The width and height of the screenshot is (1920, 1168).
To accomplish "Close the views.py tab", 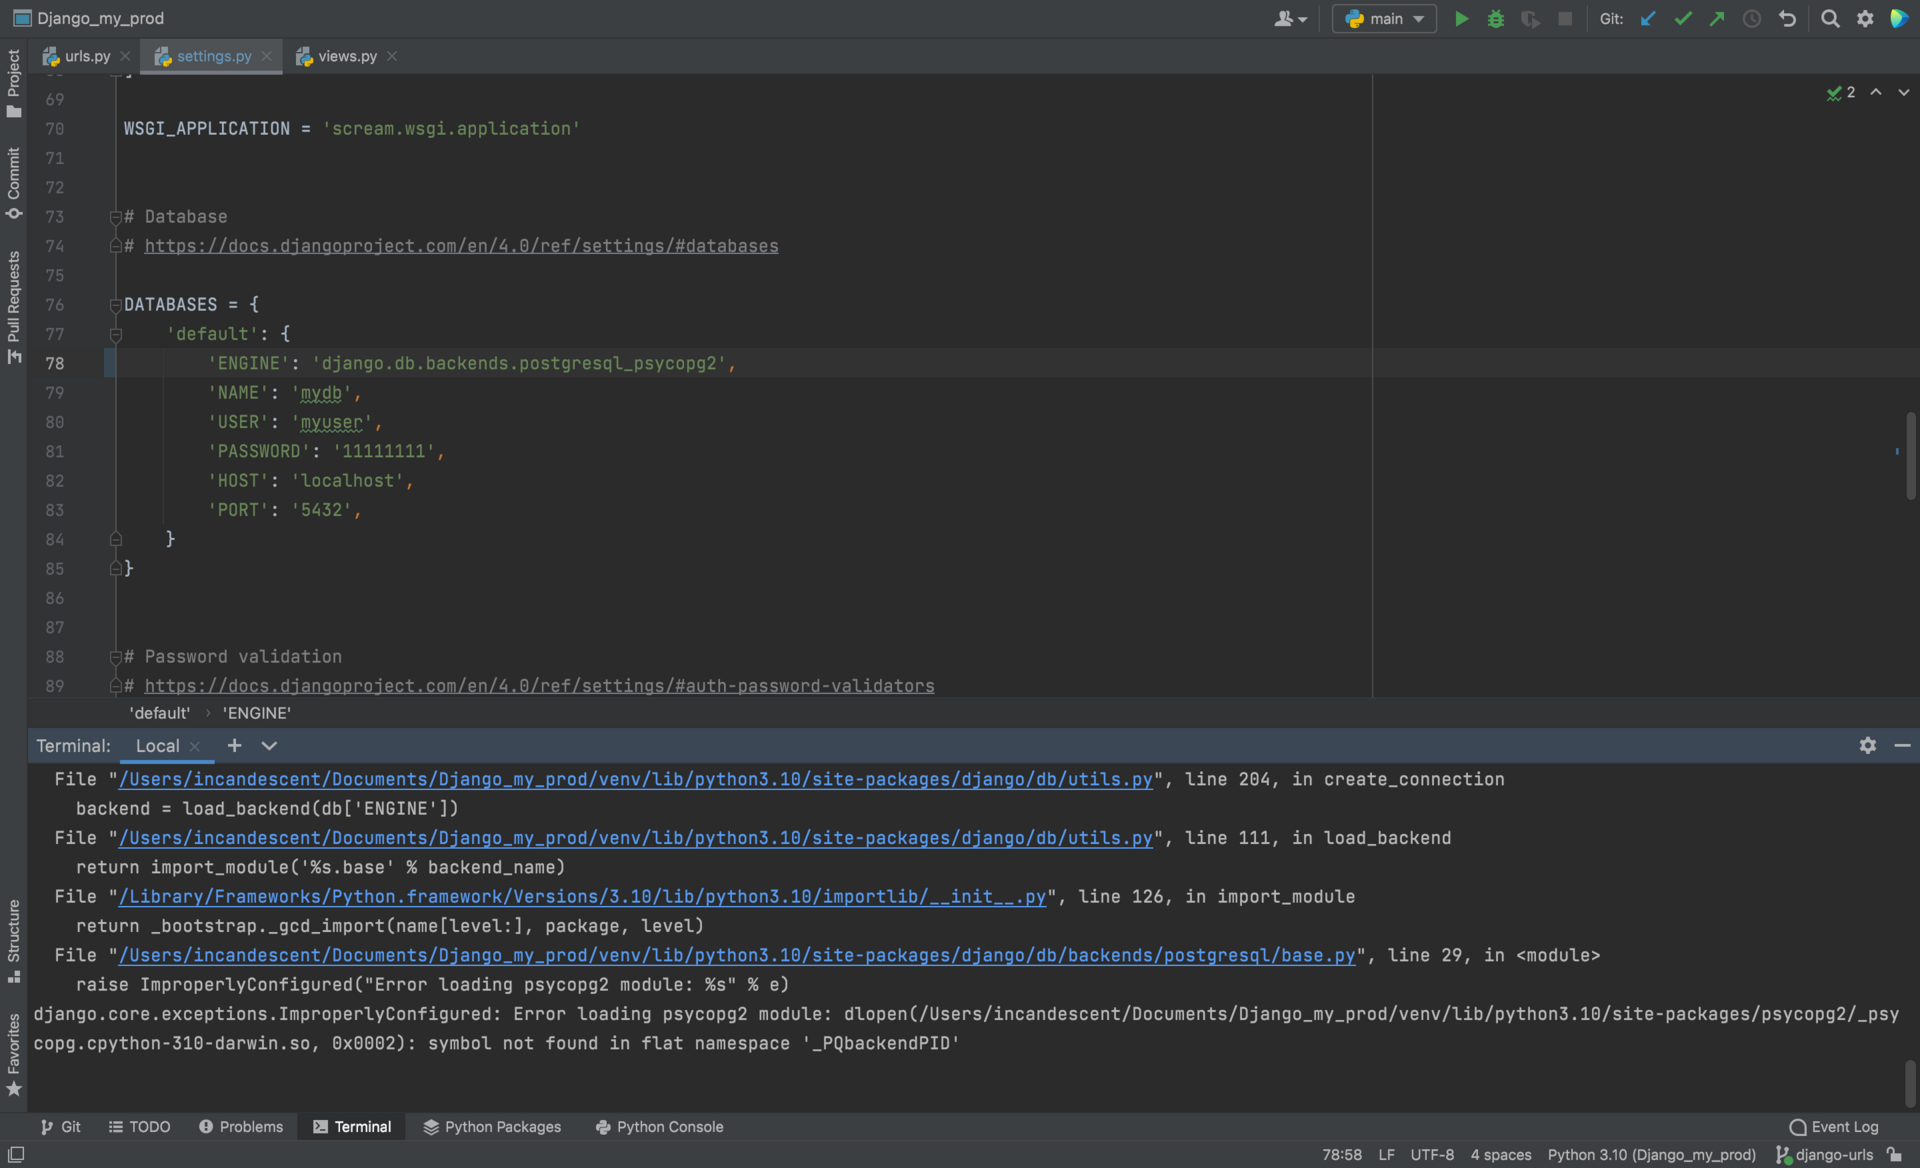I will click(x=392, y=56).
